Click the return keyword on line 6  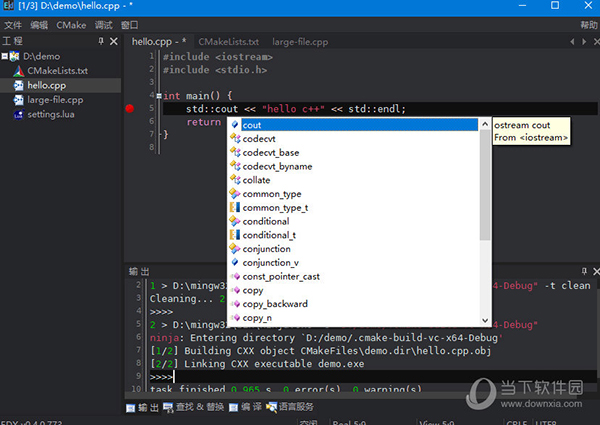(x=204, y=122)
